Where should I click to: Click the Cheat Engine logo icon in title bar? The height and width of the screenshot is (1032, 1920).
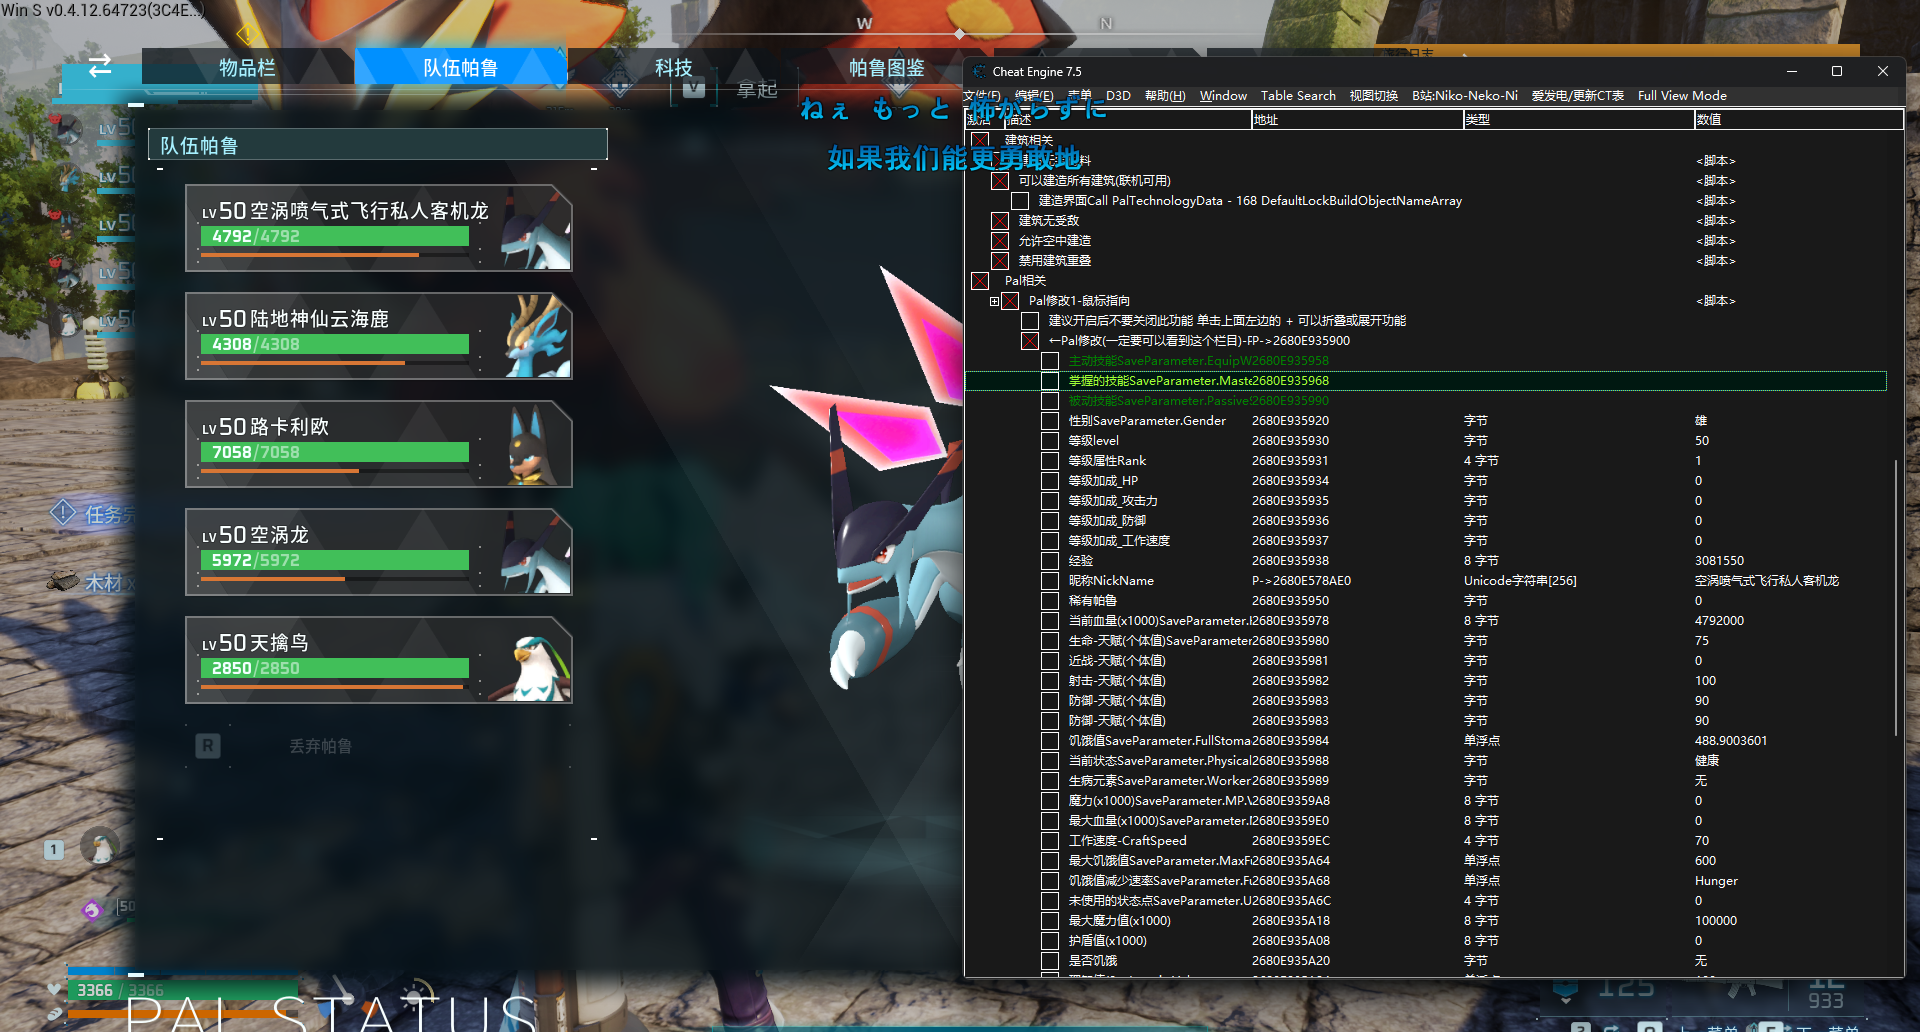pos(979,72)
